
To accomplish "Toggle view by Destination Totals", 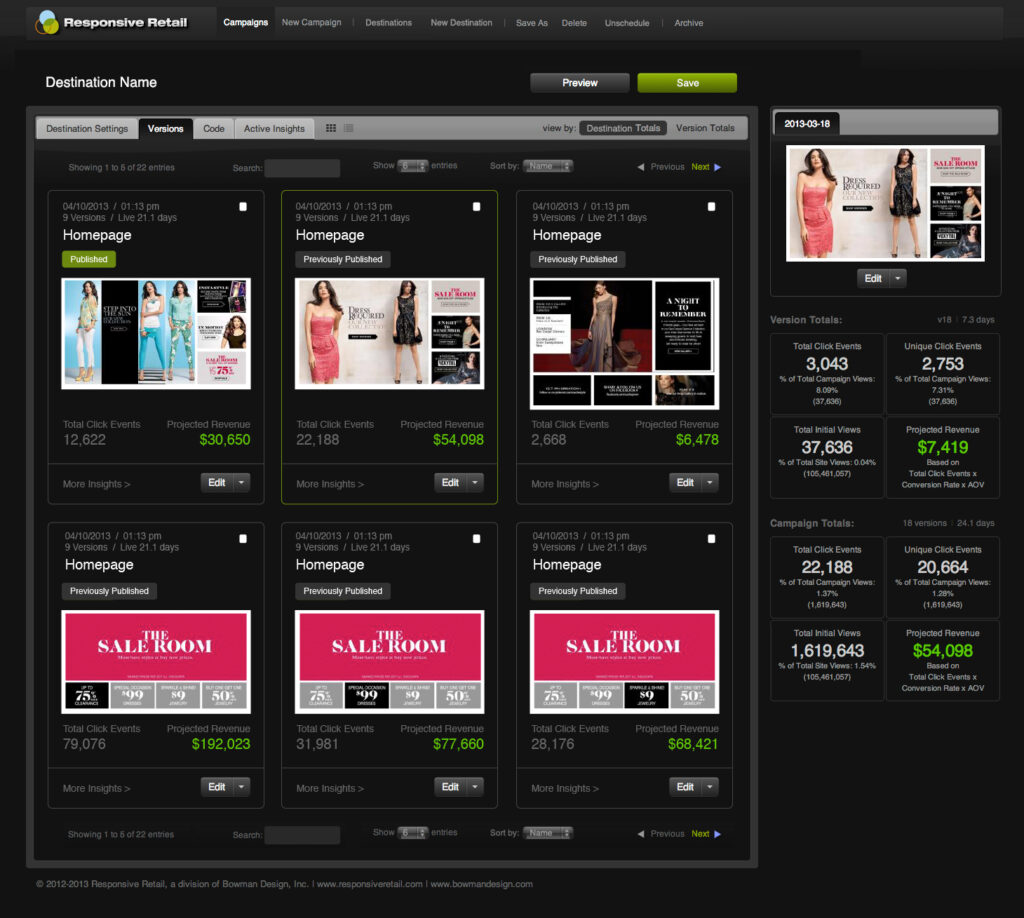I will pyautogui.click(x=623, y=128).
